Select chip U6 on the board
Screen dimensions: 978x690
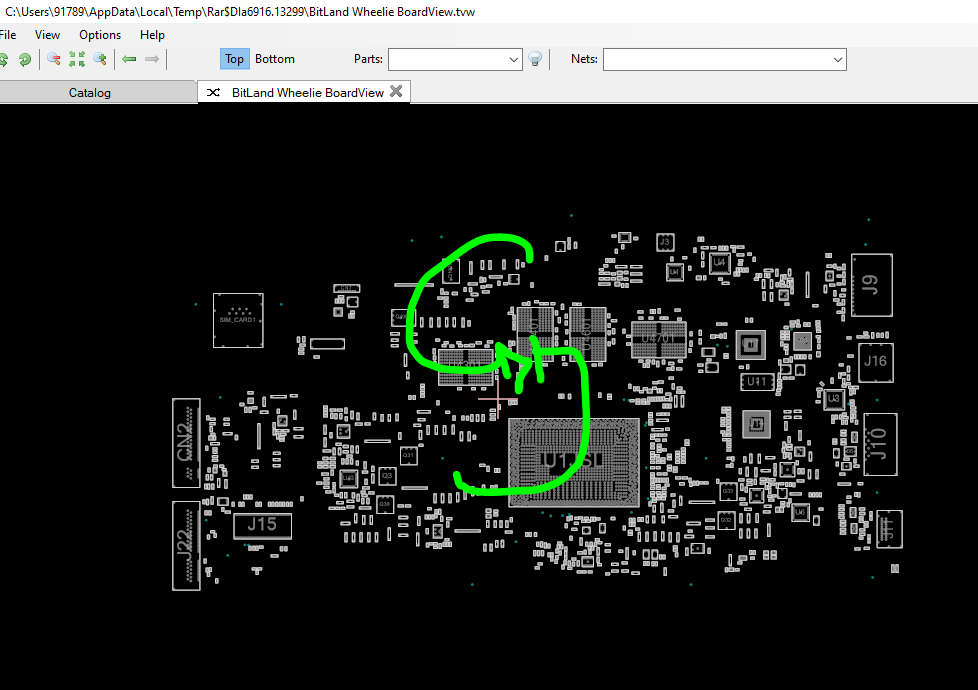(x=800, y=512)
